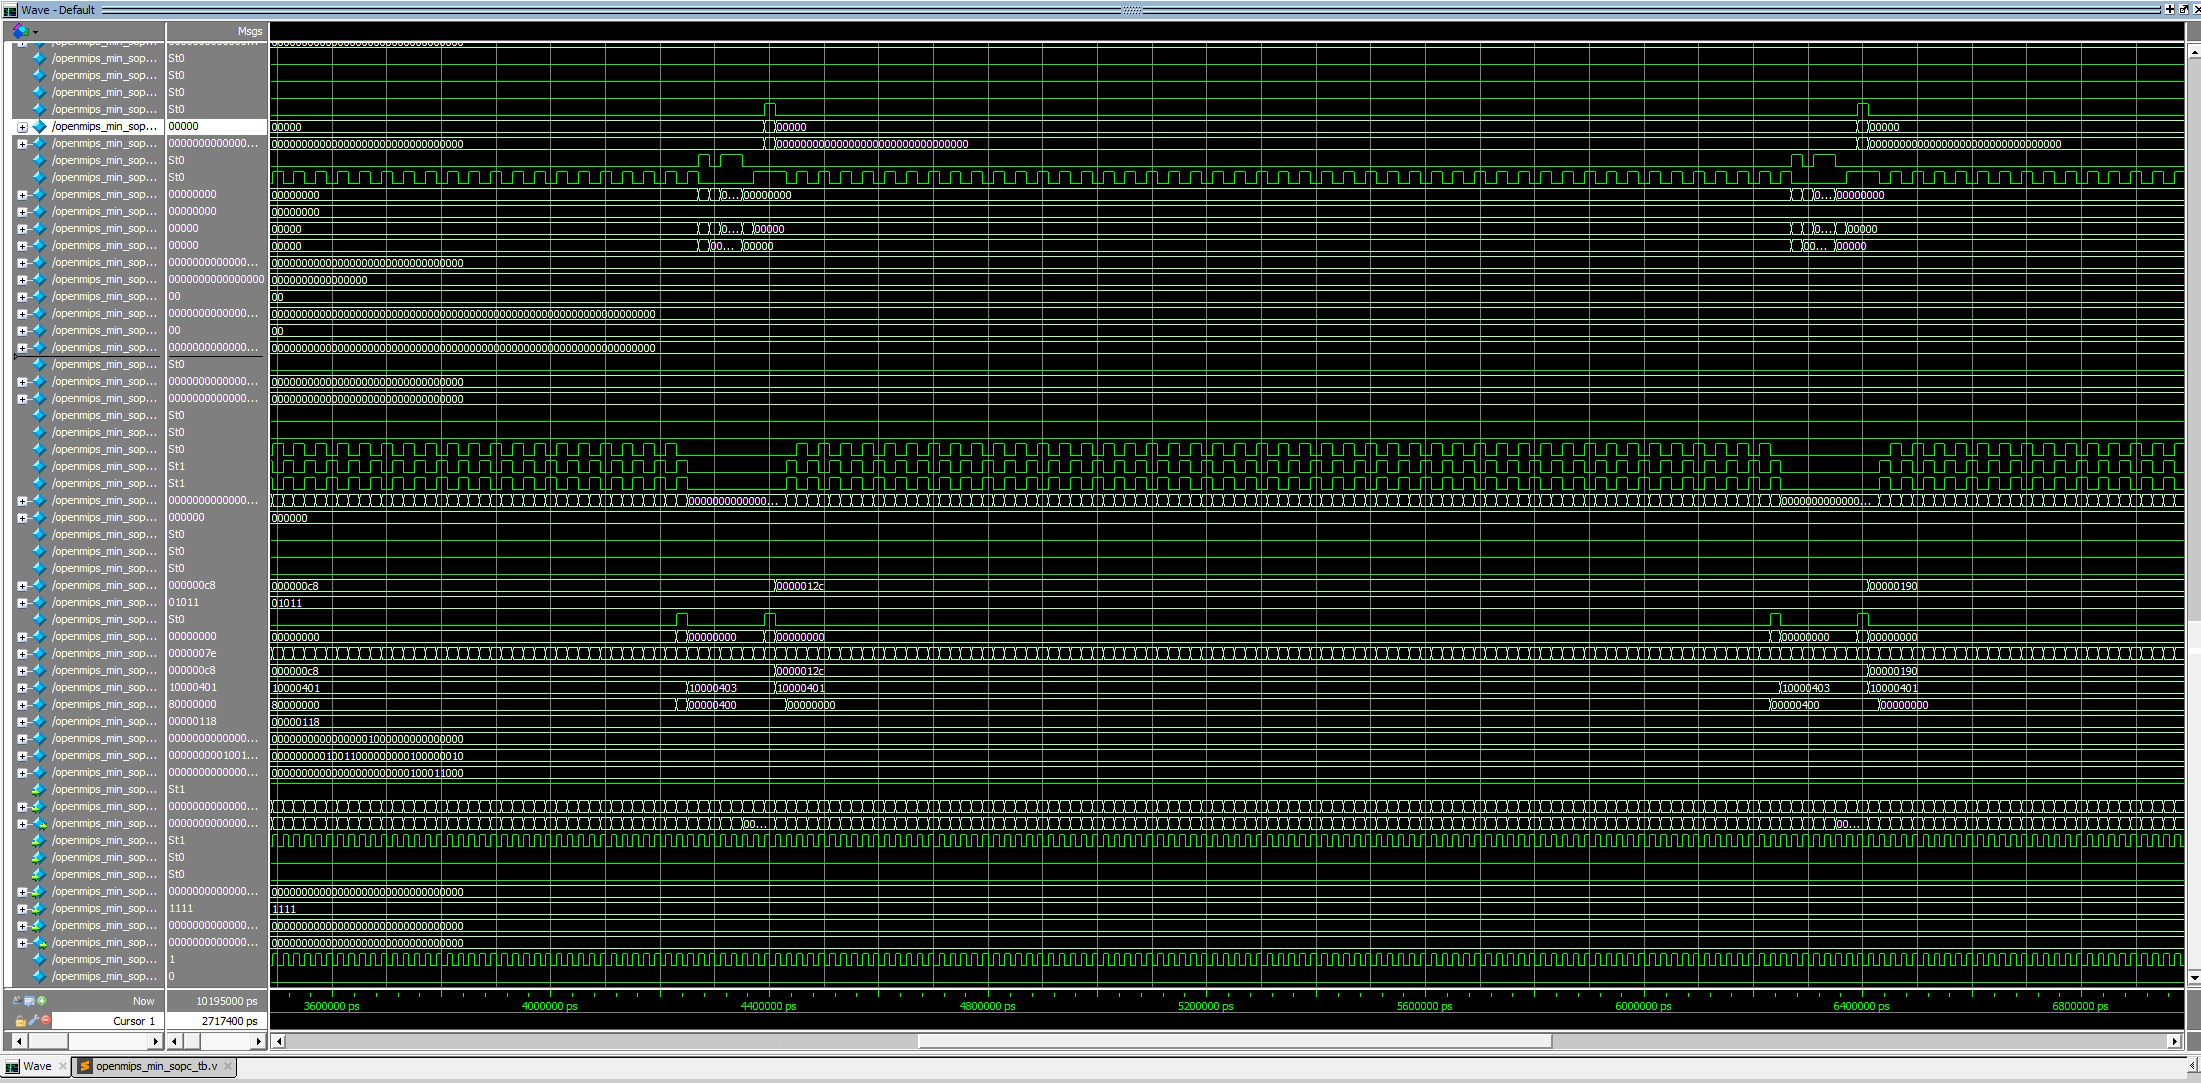Click the 2717400 ps cursor time value
Screen dimensions: 2201x1083
(229, 1021)
